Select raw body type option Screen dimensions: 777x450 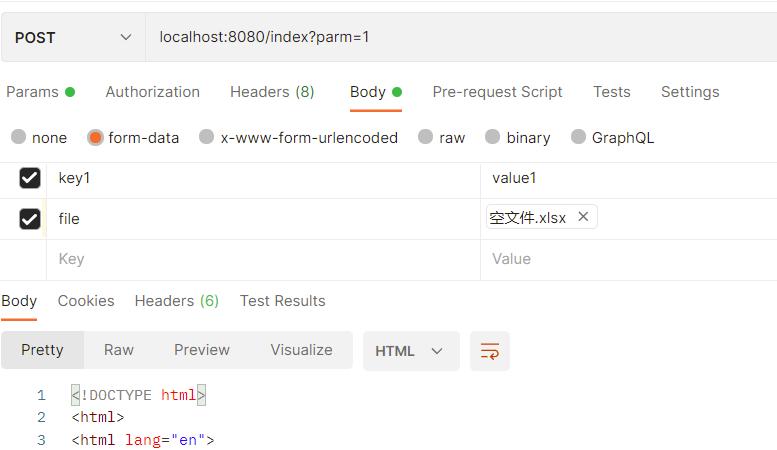coord(426,137)
